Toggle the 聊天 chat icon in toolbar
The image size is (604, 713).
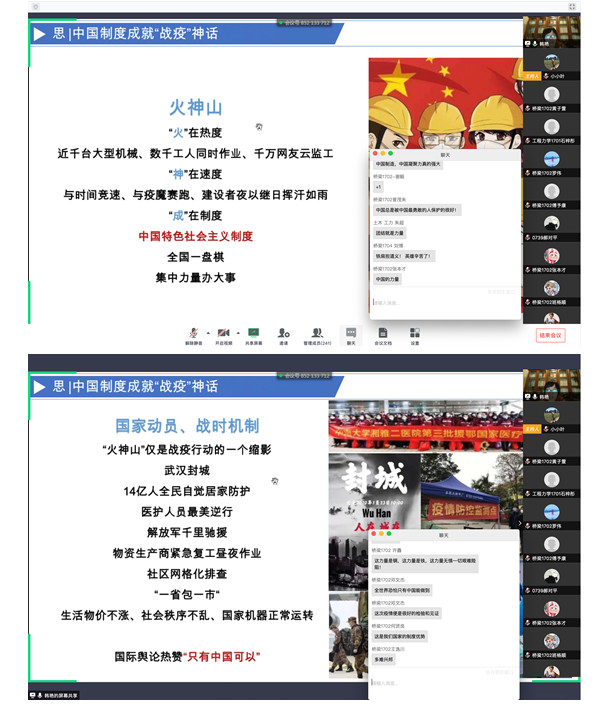(351, 332)
